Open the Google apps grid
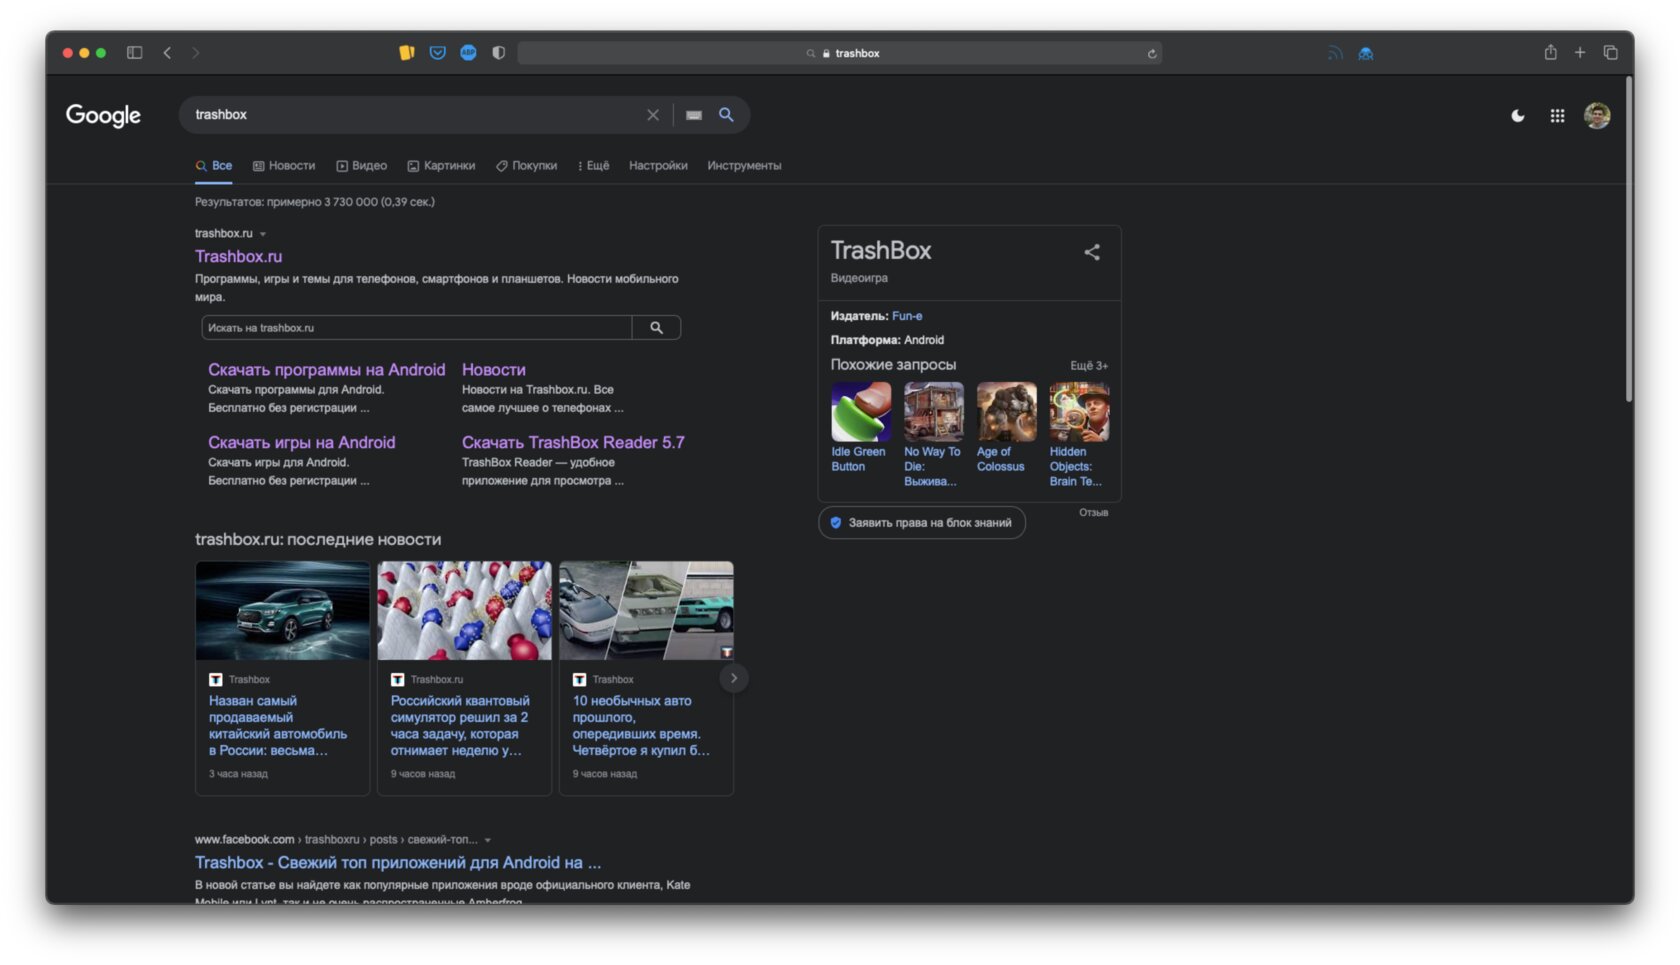The image size is (1680, 965). click(1557, 116)
